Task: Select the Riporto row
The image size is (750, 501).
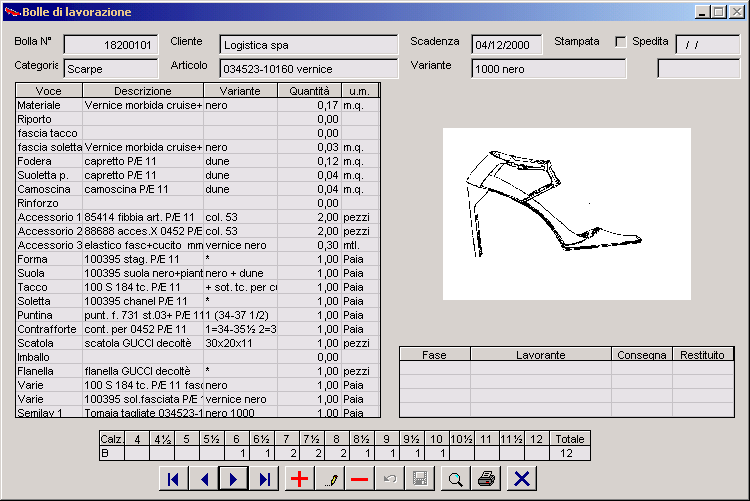Action: (x=198, y=119)
